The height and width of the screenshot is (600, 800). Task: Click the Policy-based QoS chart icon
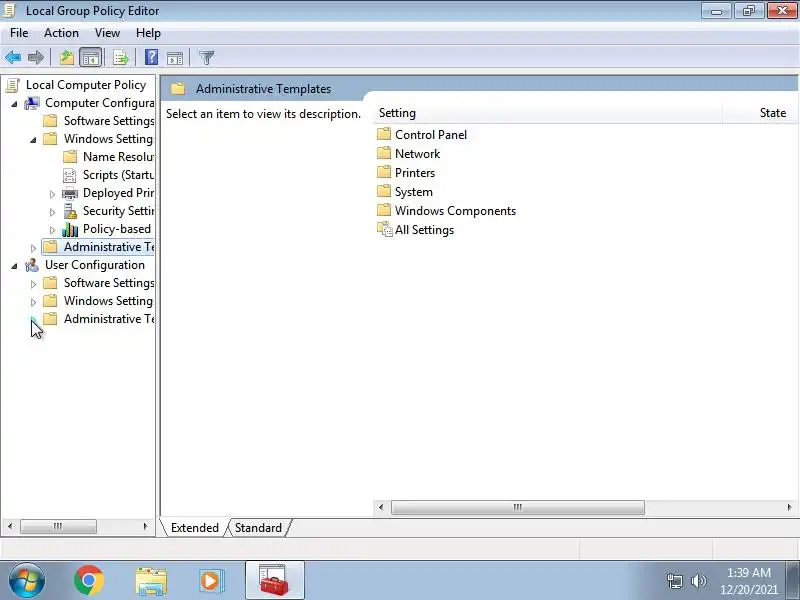tap(70, 230)
